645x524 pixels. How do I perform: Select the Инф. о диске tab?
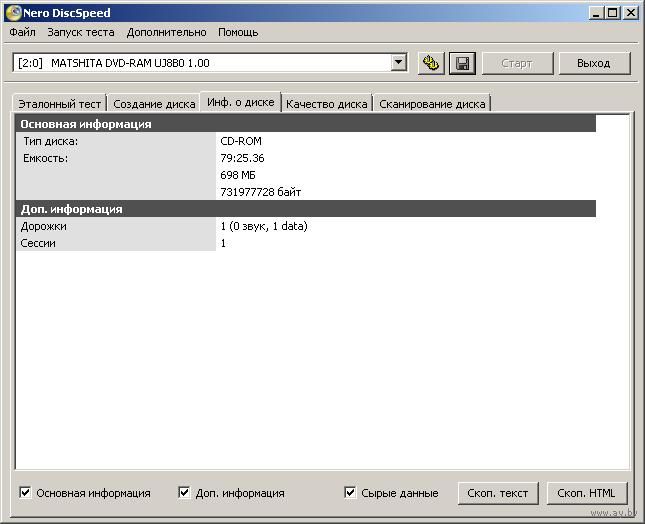241,102
